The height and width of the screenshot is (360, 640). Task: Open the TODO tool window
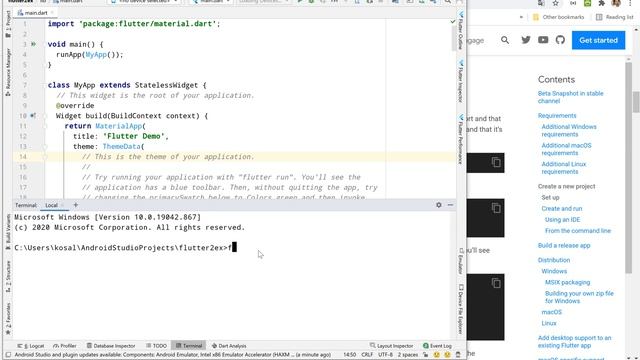tap(156, 346)
